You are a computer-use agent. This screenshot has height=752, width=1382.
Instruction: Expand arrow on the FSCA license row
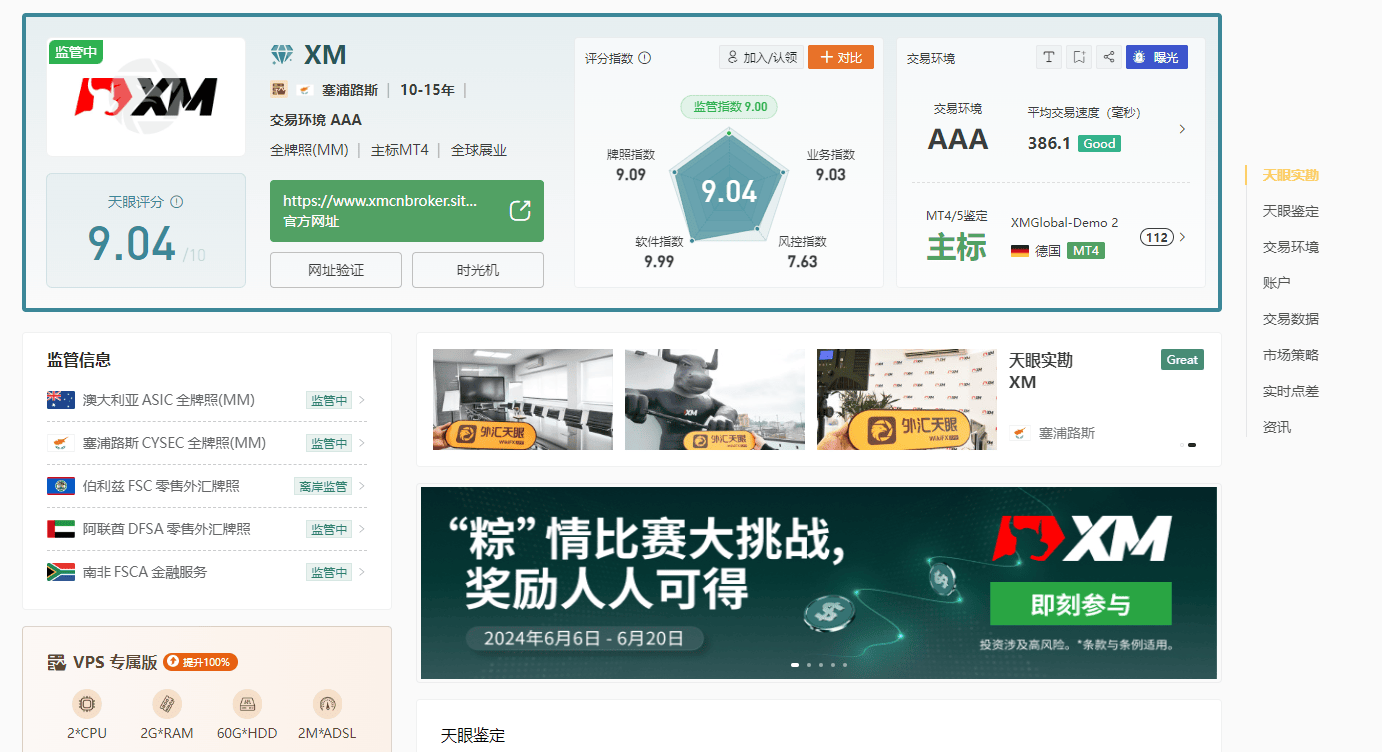click(x=362, y=572)
